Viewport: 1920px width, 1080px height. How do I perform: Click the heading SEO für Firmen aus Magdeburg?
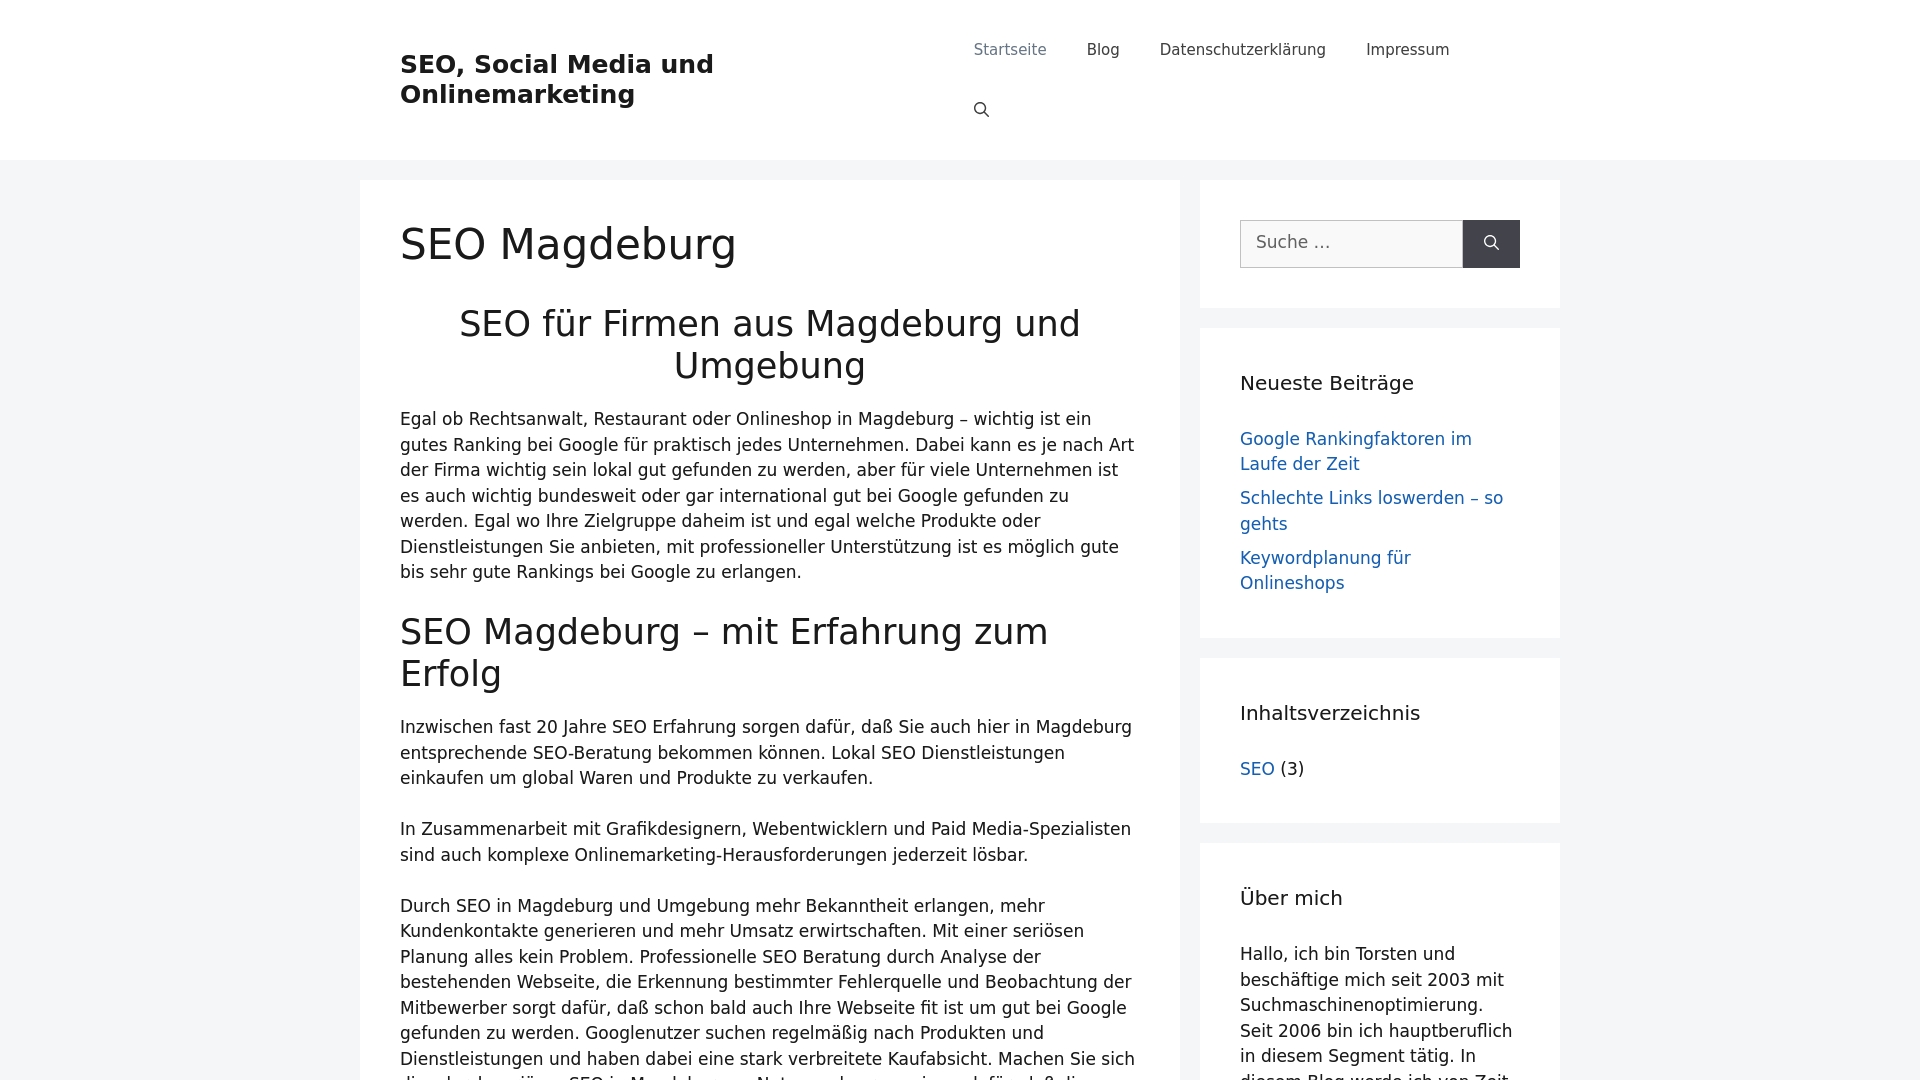769,344
